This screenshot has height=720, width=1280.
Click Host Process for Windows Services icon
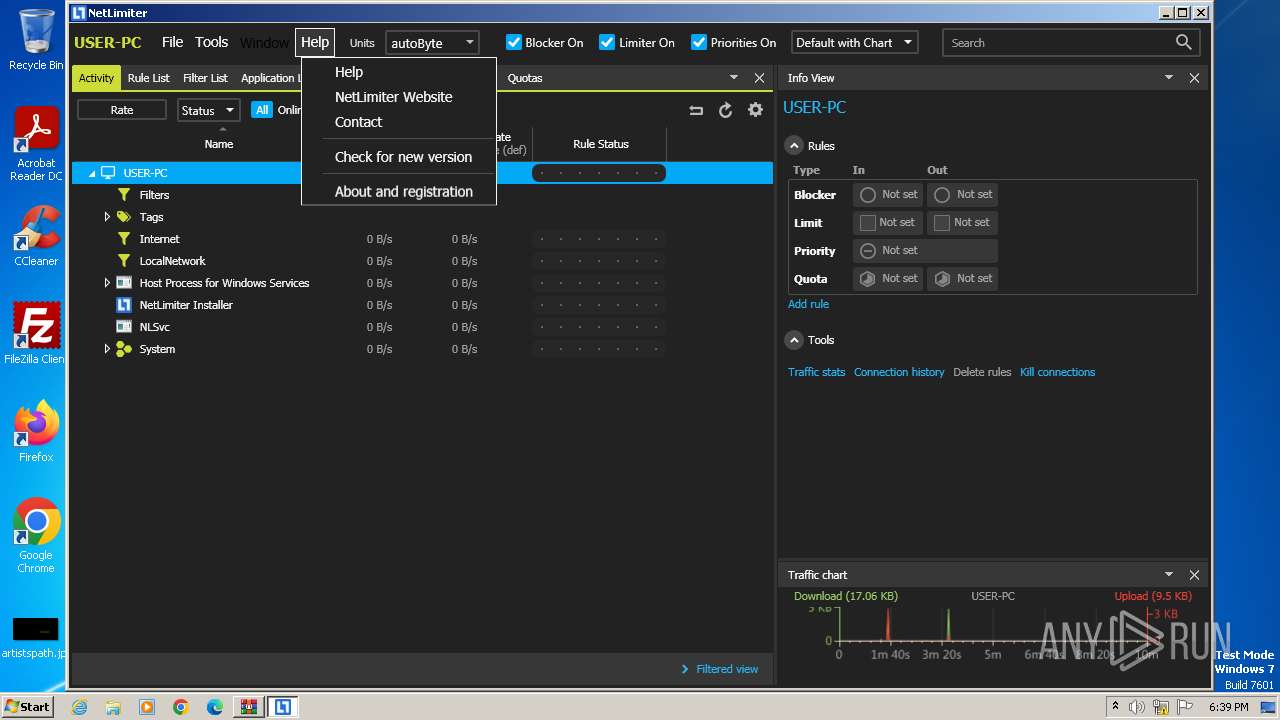(x=124, y=283)
